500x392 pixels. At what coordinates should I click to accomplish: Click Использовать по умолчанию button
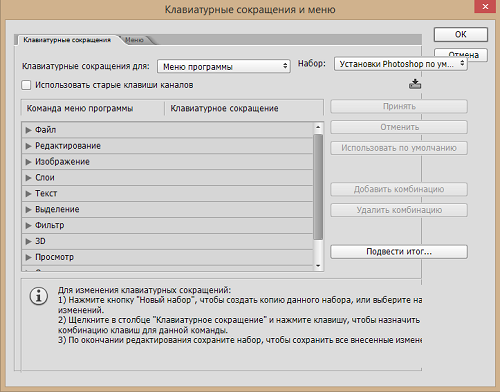pyautogui.click(x=399, y=148)
